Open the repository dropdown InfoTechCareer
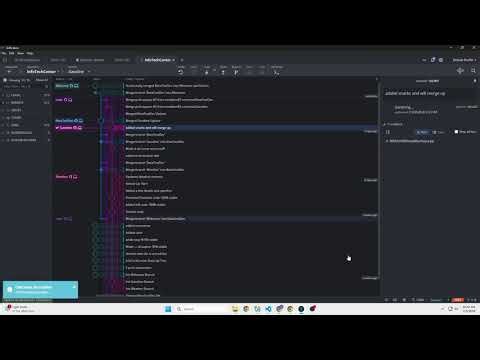480x360 pixels. tap(43, 72)
